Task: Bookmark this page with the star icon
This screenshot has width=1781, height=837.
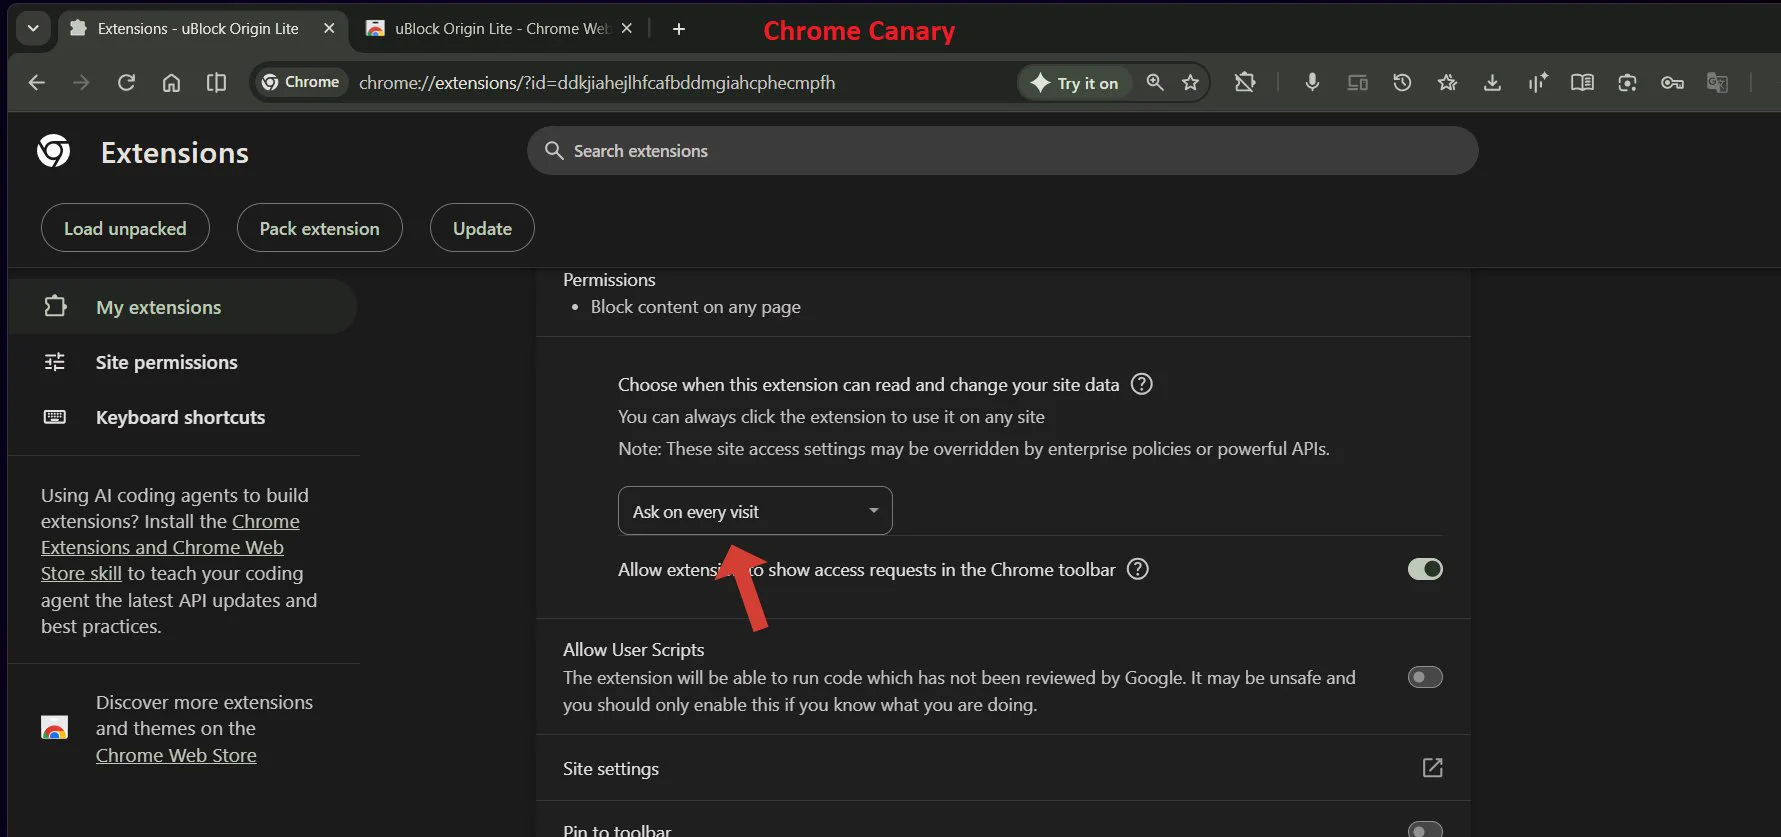Action: 1190,82
